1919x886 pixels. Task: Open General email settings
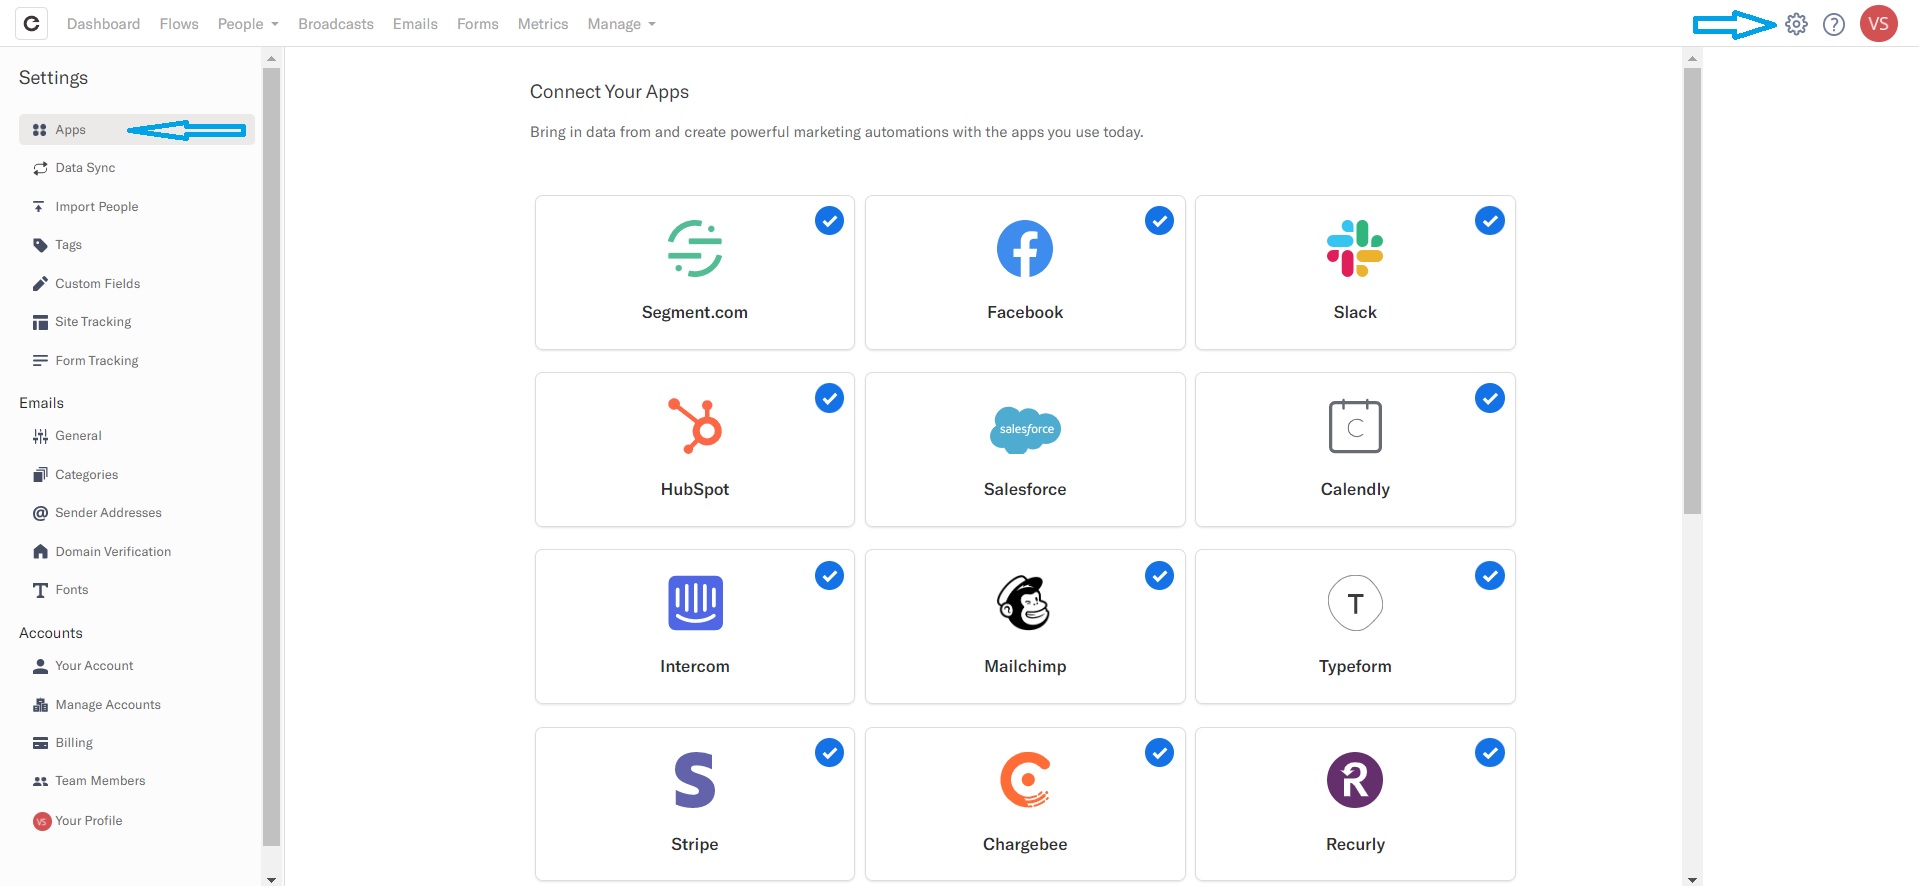coord(78,436)
